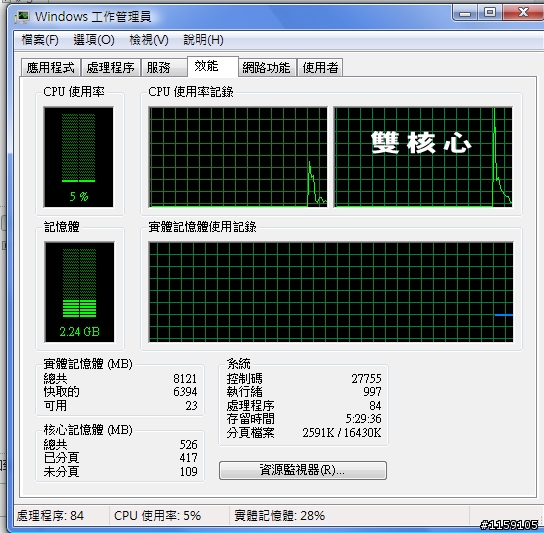544x533 pixels.
Task: Click the 快取的 value 6394
Action: click(x=185, y=392)
